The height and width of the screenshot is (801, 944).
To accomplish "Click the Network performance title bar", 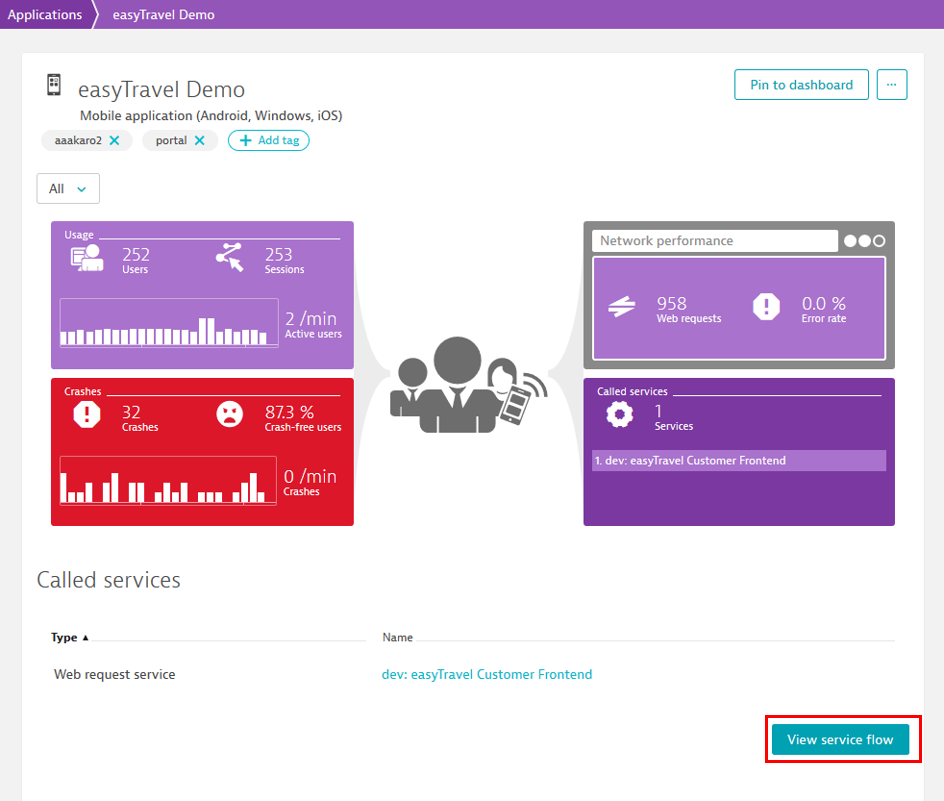I will (715, 241).
